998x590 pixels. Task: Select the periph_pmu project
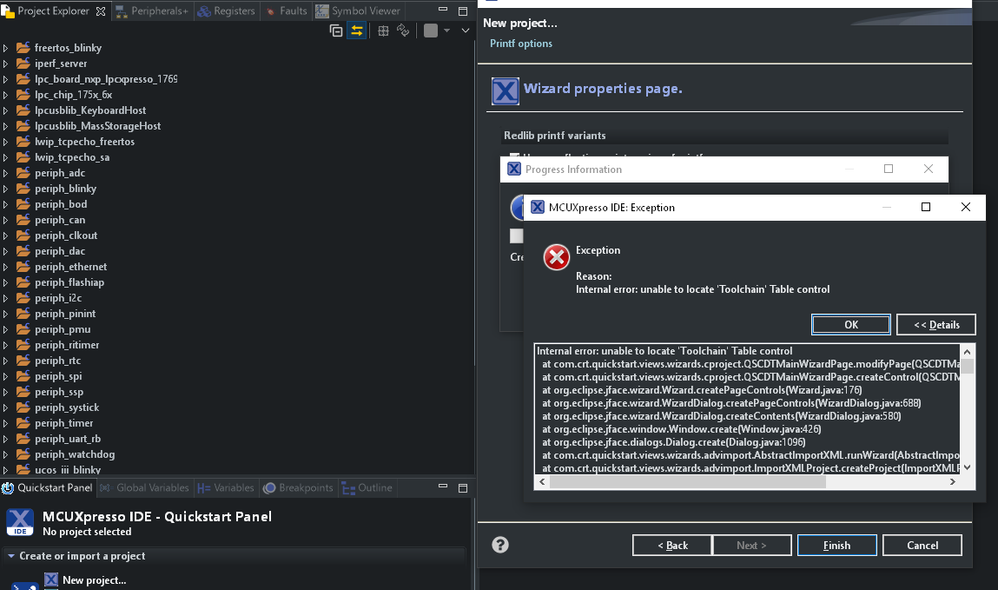[x=62, y=329]
